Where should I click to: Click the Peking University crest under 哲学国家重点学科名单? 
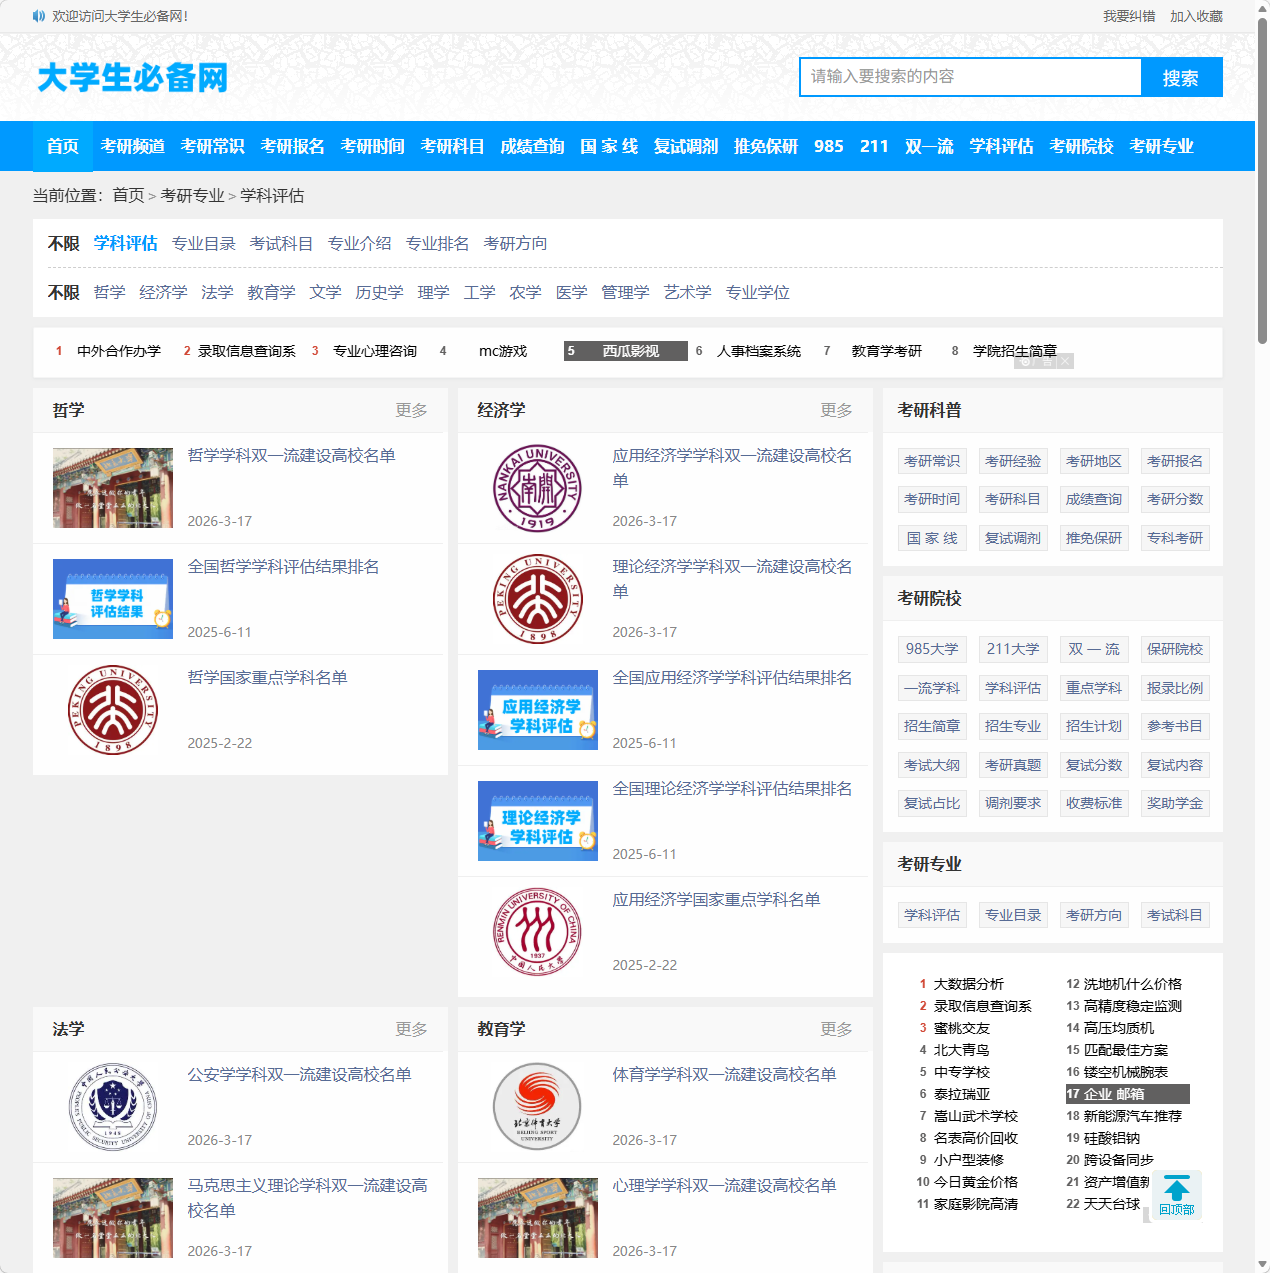pos(112,710)
